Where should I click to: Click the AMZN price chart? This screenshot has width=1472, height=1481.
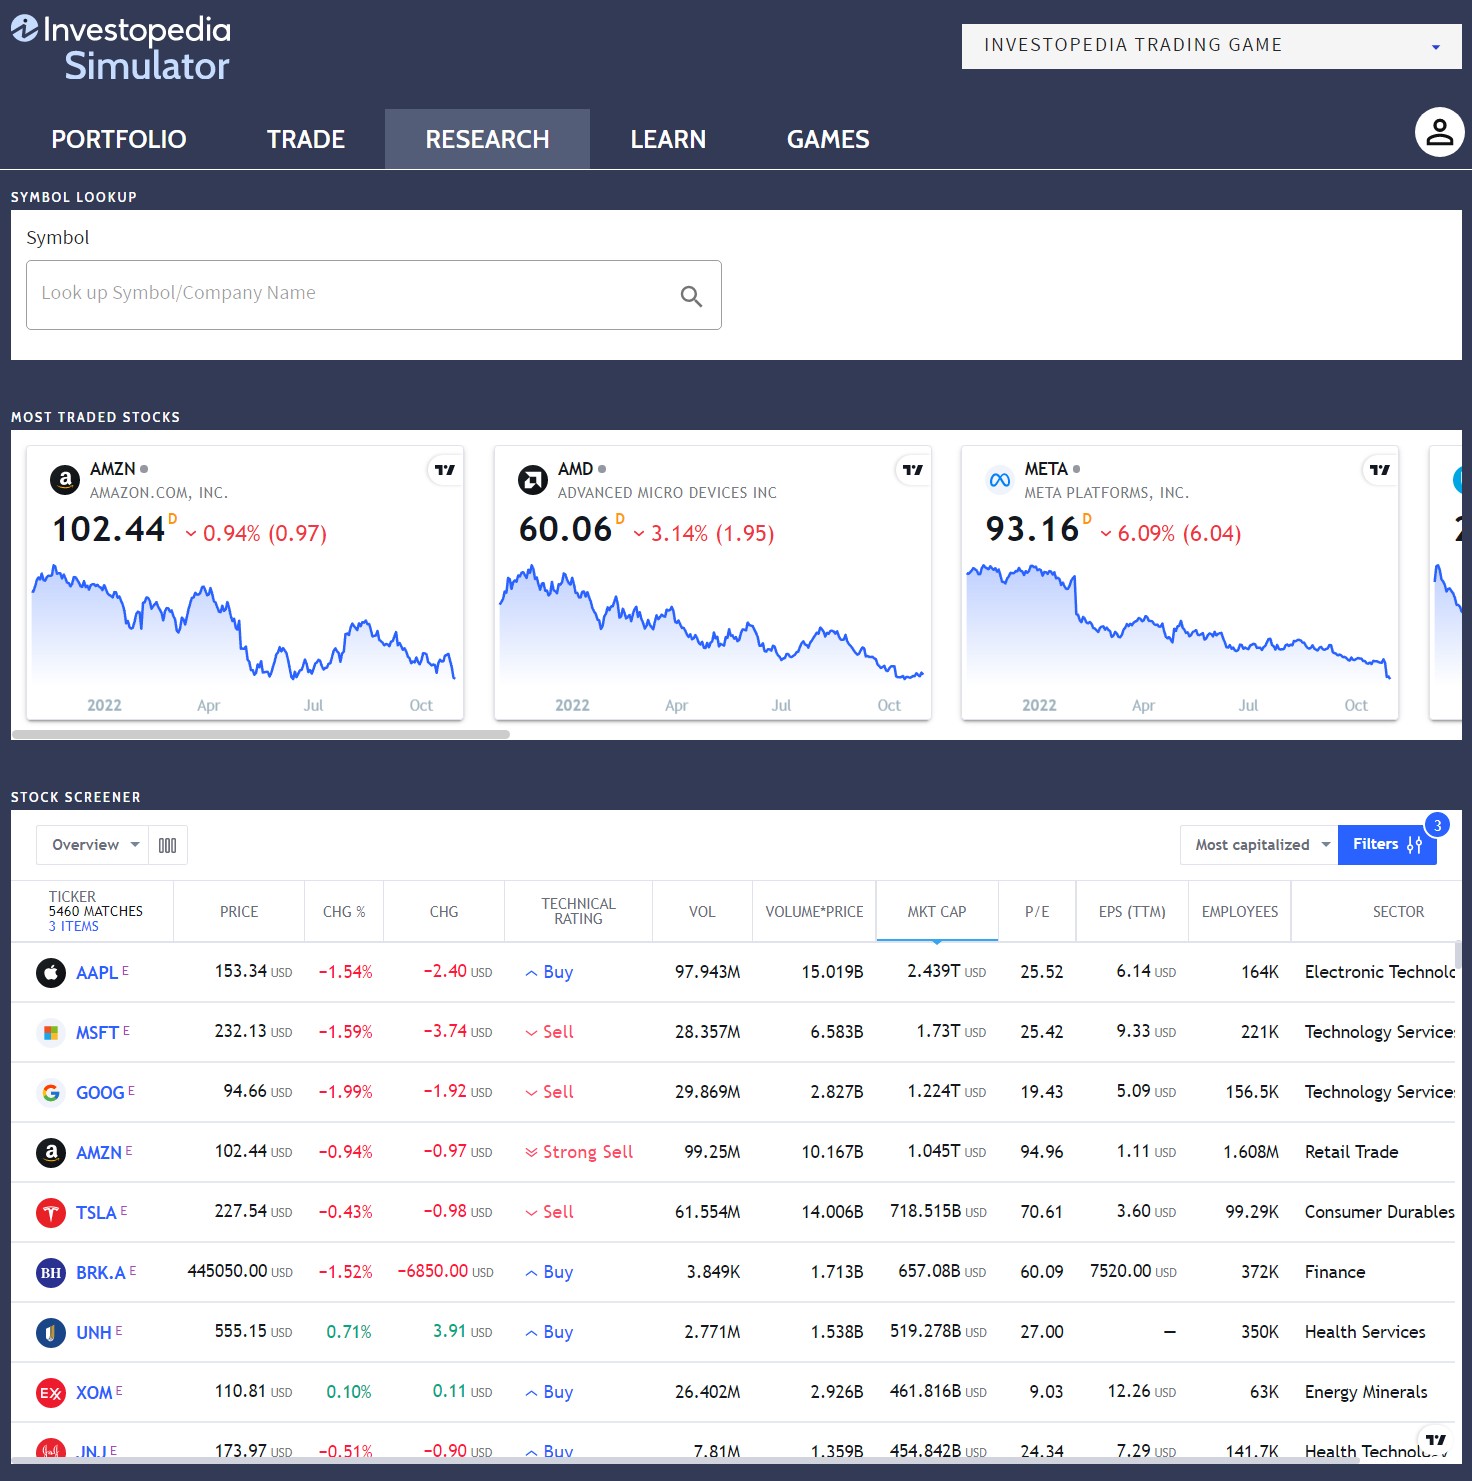pyautogui.click(x=244, y=625)
